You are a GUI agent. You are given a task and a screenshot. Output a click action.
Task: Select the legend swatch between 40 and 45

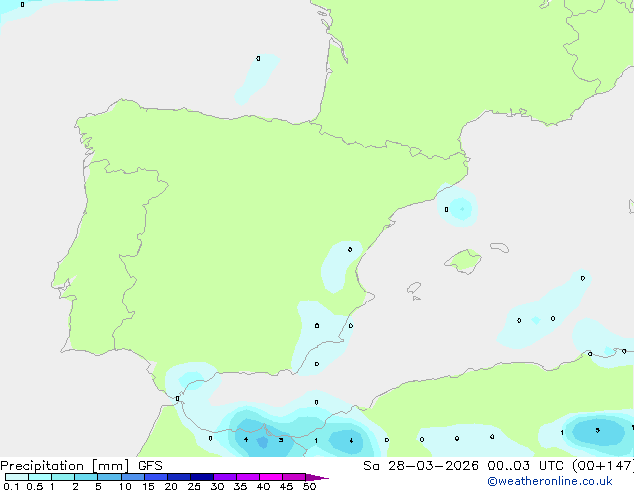click(x=271, y=477)
